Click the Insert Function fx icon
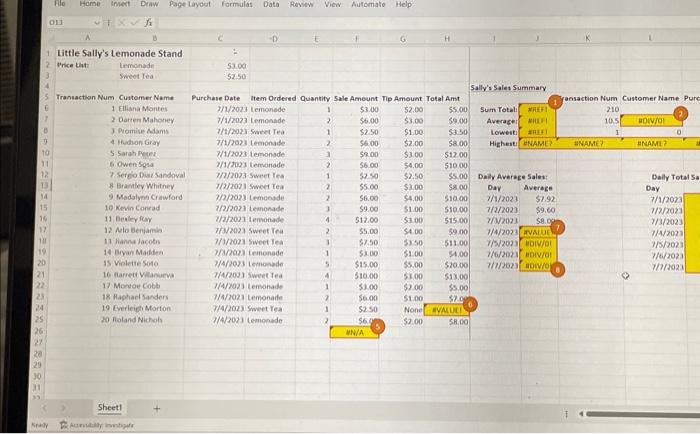This screenshot has width=700, height=434. click(x=148, y=22)
